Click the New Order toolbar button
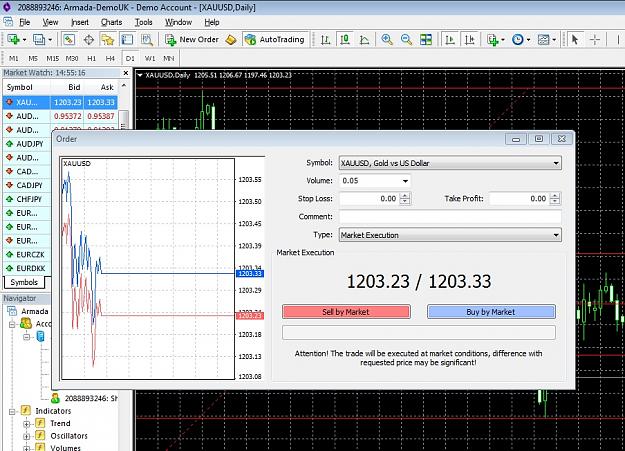Viewport: 625px width, 451px height. click(192, 39)
